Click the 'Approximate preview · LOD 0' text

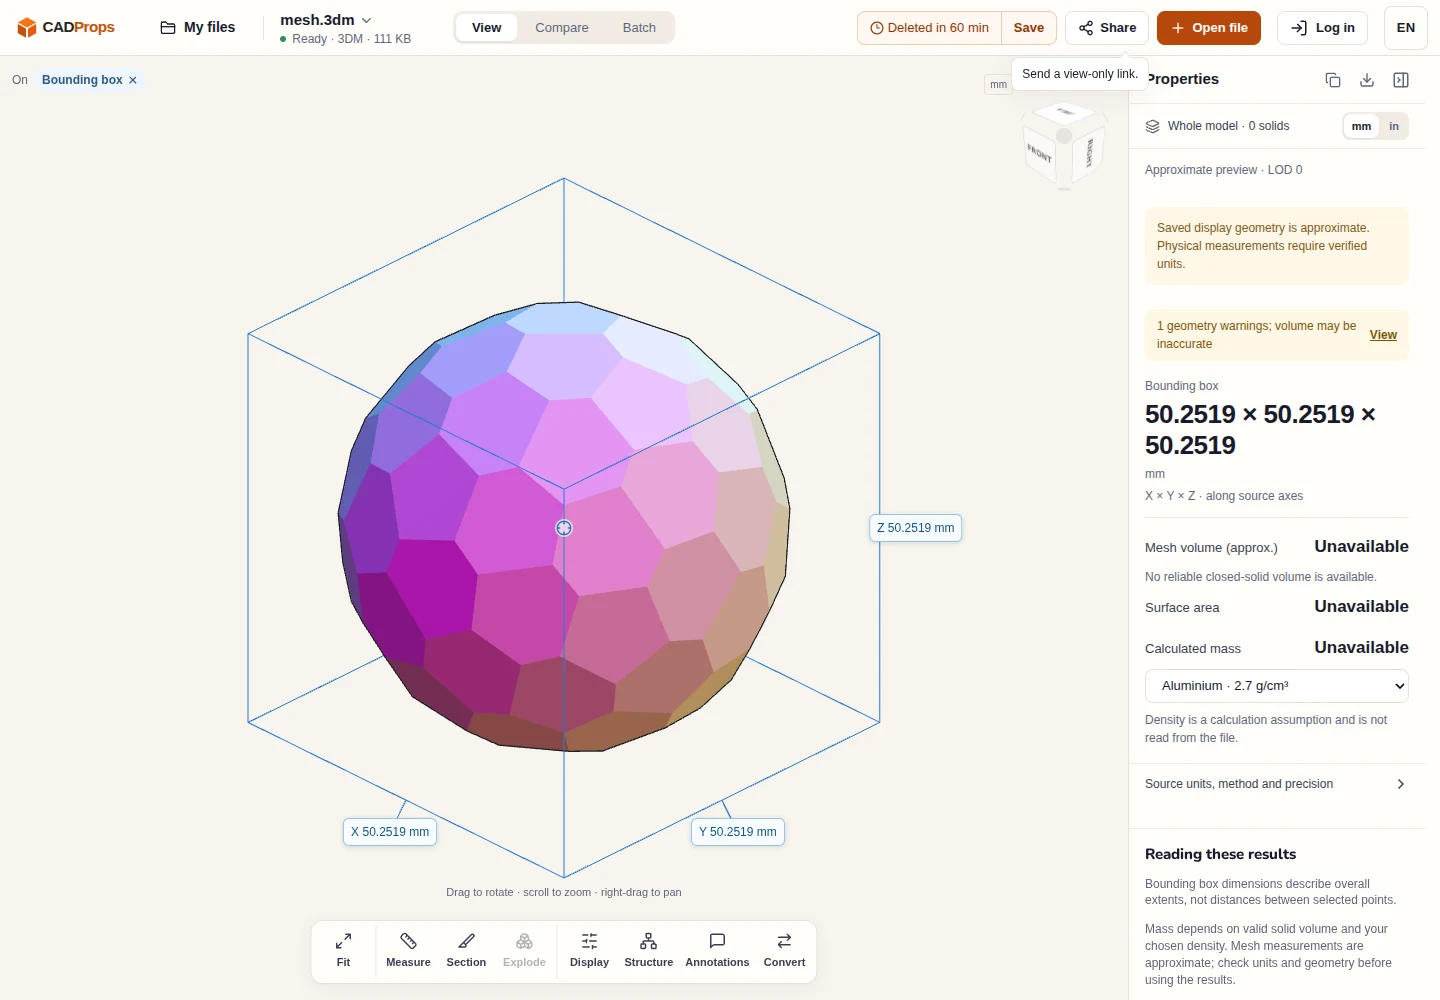click(x=1224, y=170)
